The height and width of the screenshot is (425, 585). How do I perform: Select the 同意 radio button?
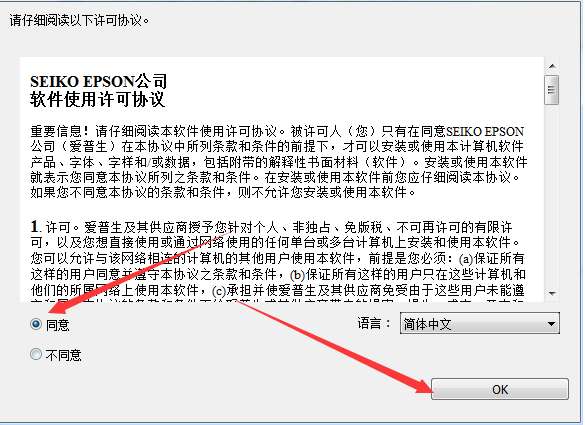[36, 324]
